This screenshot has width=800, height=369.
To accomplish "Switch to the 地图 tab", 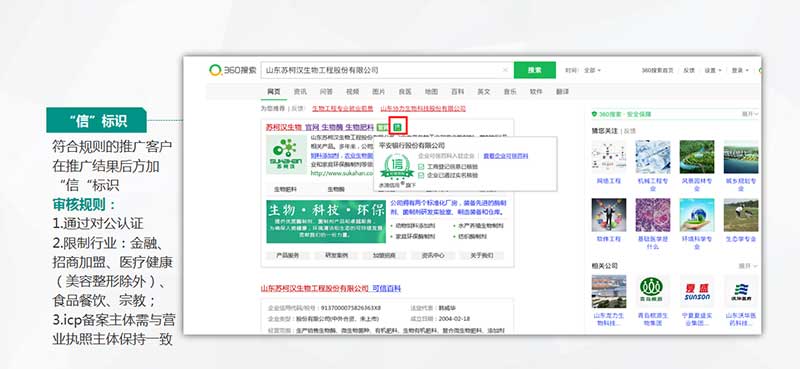I will click(431, 92).
